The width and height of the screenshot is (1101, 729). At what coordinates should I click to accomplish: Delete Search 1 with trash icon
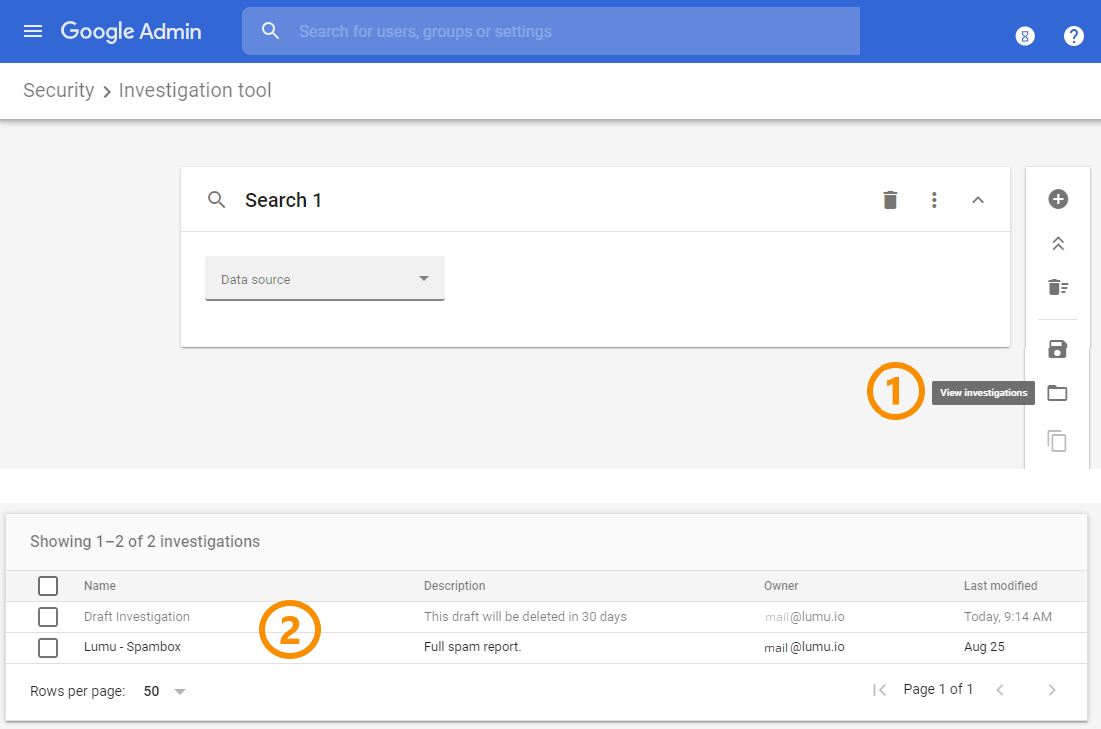890,200
